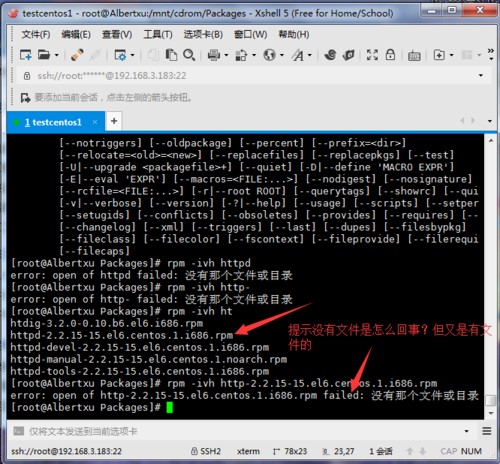Click the terminal scrollbar down arrow
The width and height of the screenshot is (500, 464).
pos(491,413)
